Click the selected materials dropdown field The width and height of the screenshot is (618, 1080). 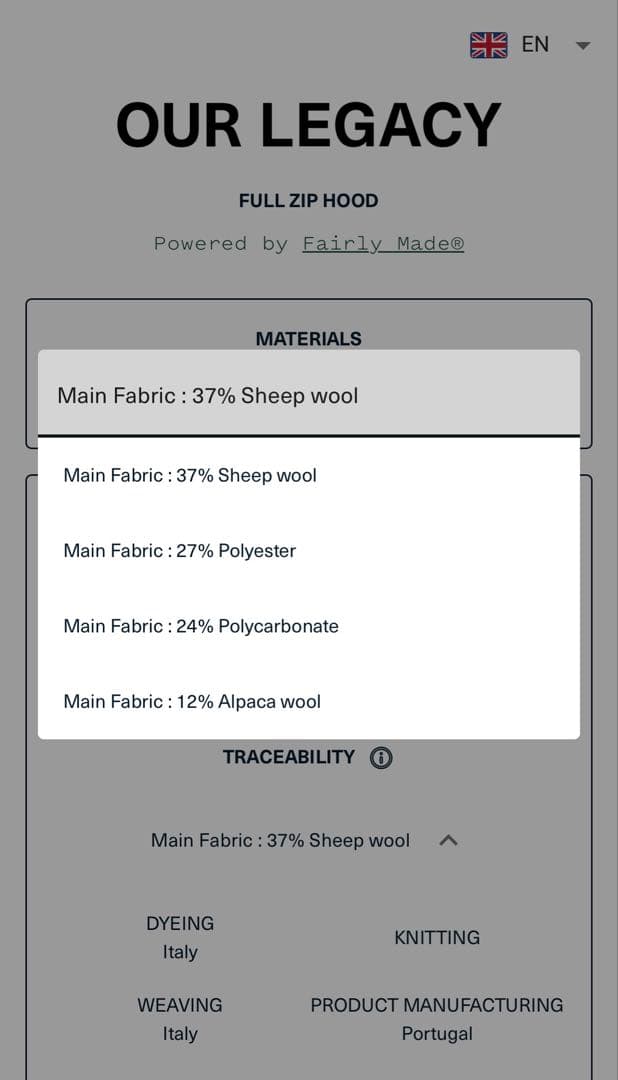tap(309, 395)
